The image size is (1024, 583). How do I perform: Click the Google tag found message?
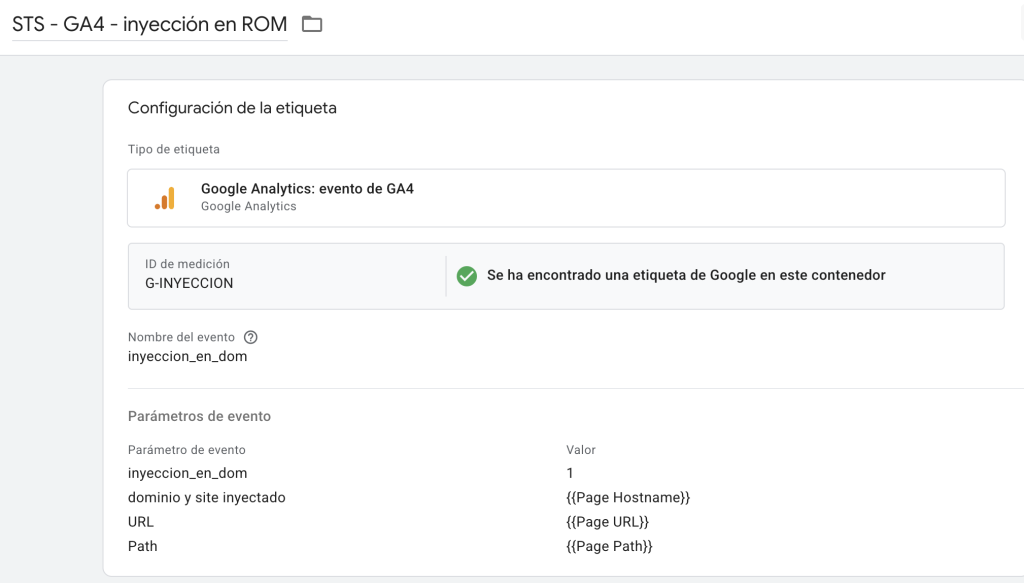(686, 276)
